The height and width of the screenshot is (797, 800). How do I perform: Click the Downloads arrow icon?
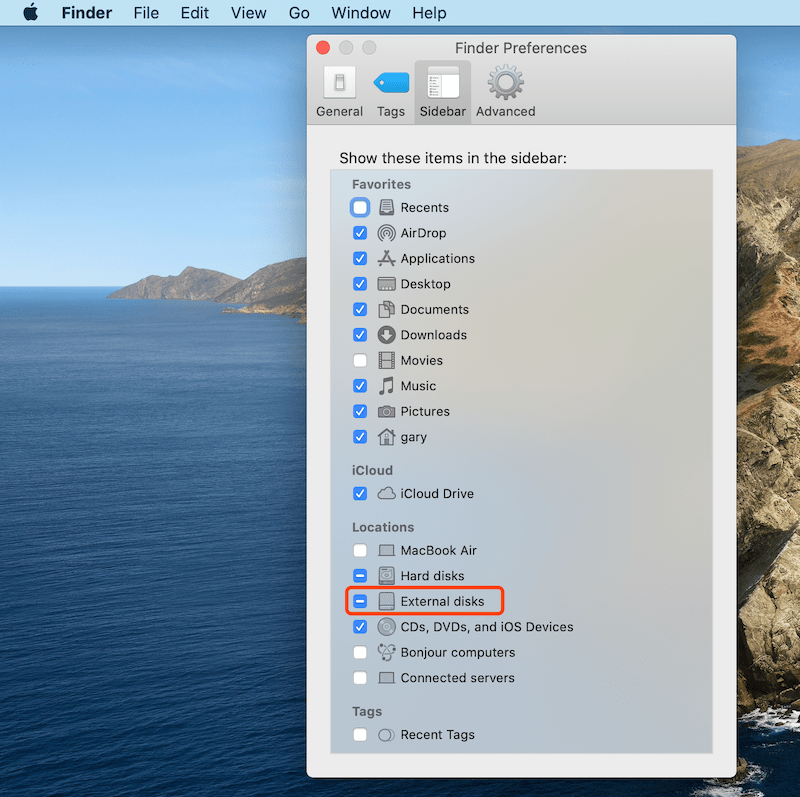pos(386,335)
